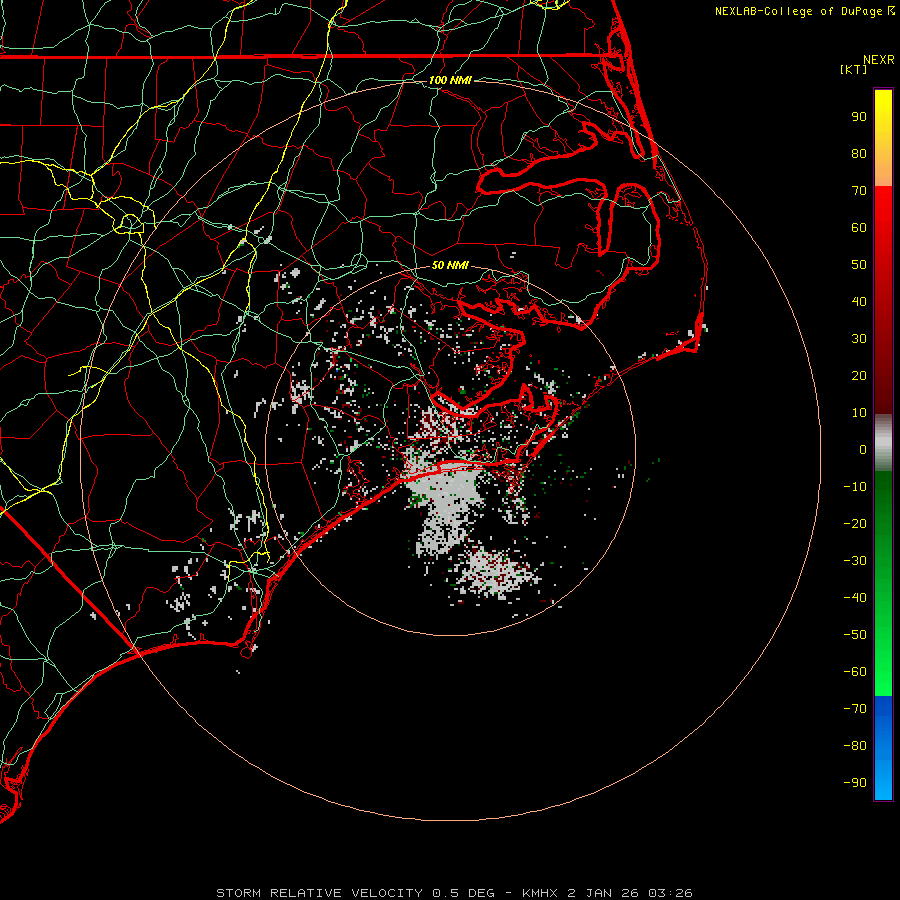This screenshot has height=900, width=900.
Task: Click the NEXR label above the scale
Action: tap(879, 60)
